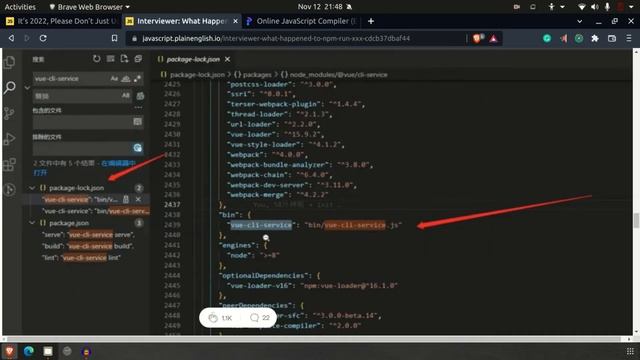Open Brave Rewards triangle icon
This screenshot has width=640, height=360.
(x=493, y=38)
